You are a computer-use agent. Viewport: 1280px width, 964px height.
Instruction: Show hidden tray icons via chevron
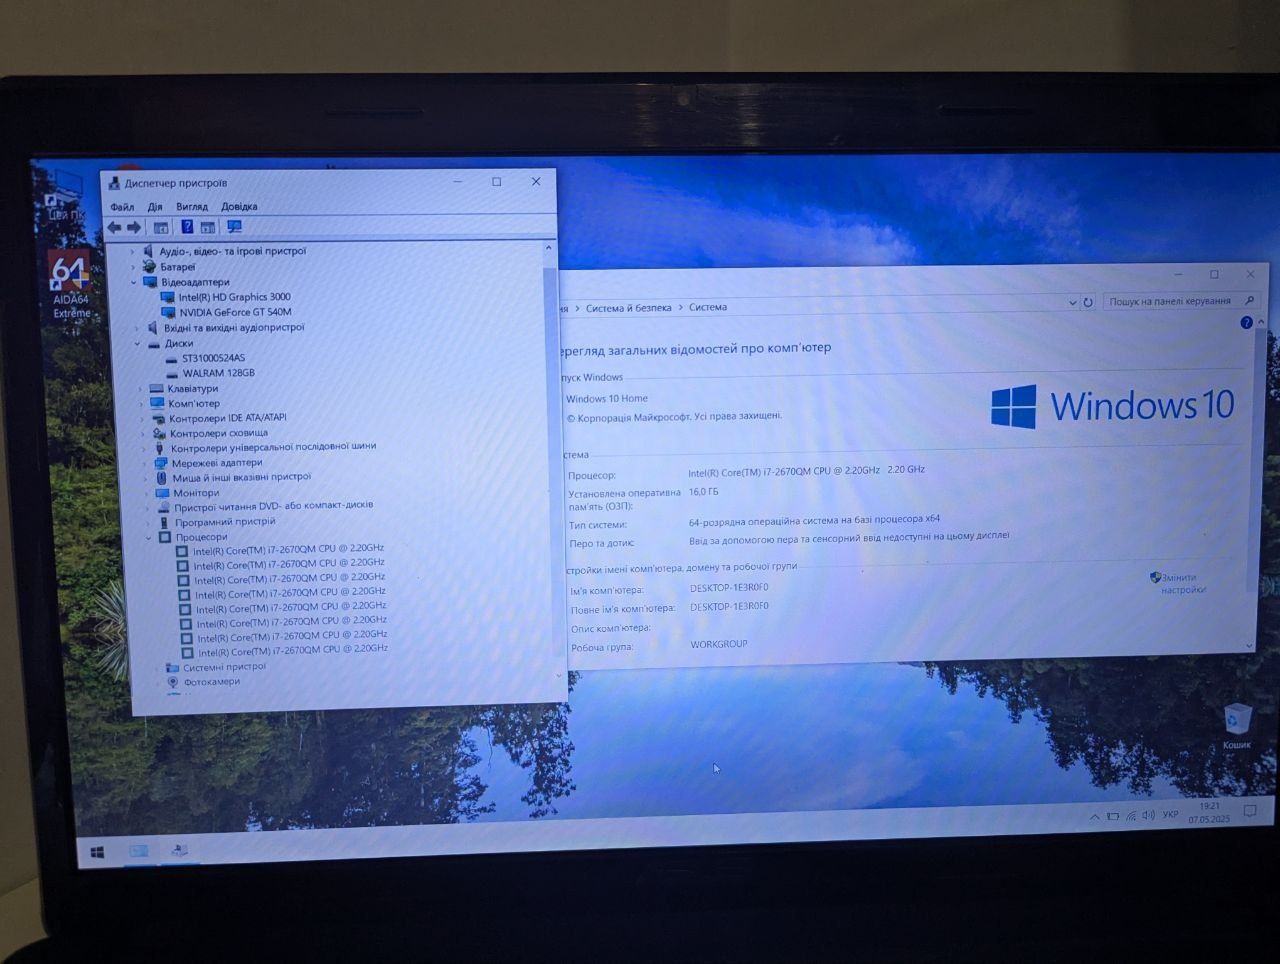point(1094,817)
